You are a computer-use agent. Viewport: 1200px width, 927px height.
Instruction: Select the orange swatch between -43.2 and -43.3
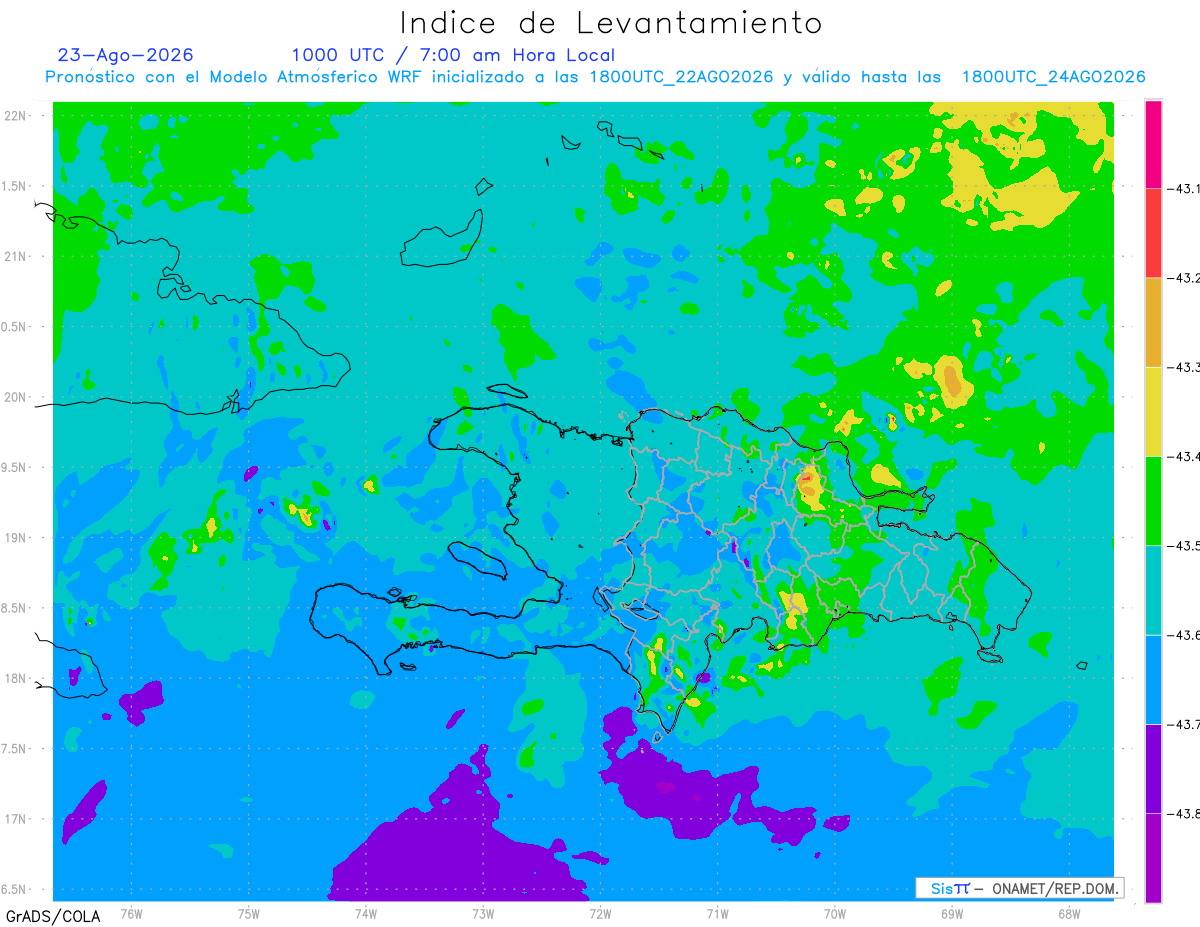pos(1153,322)
